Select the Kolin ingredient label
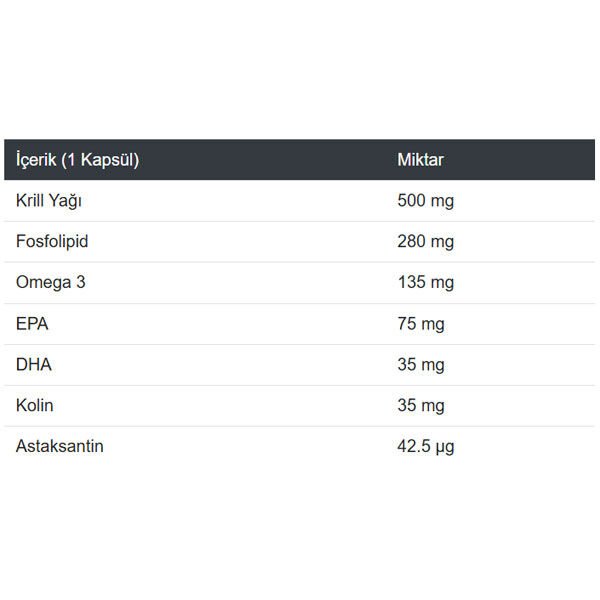600x600 pixels. click(35, 406)
